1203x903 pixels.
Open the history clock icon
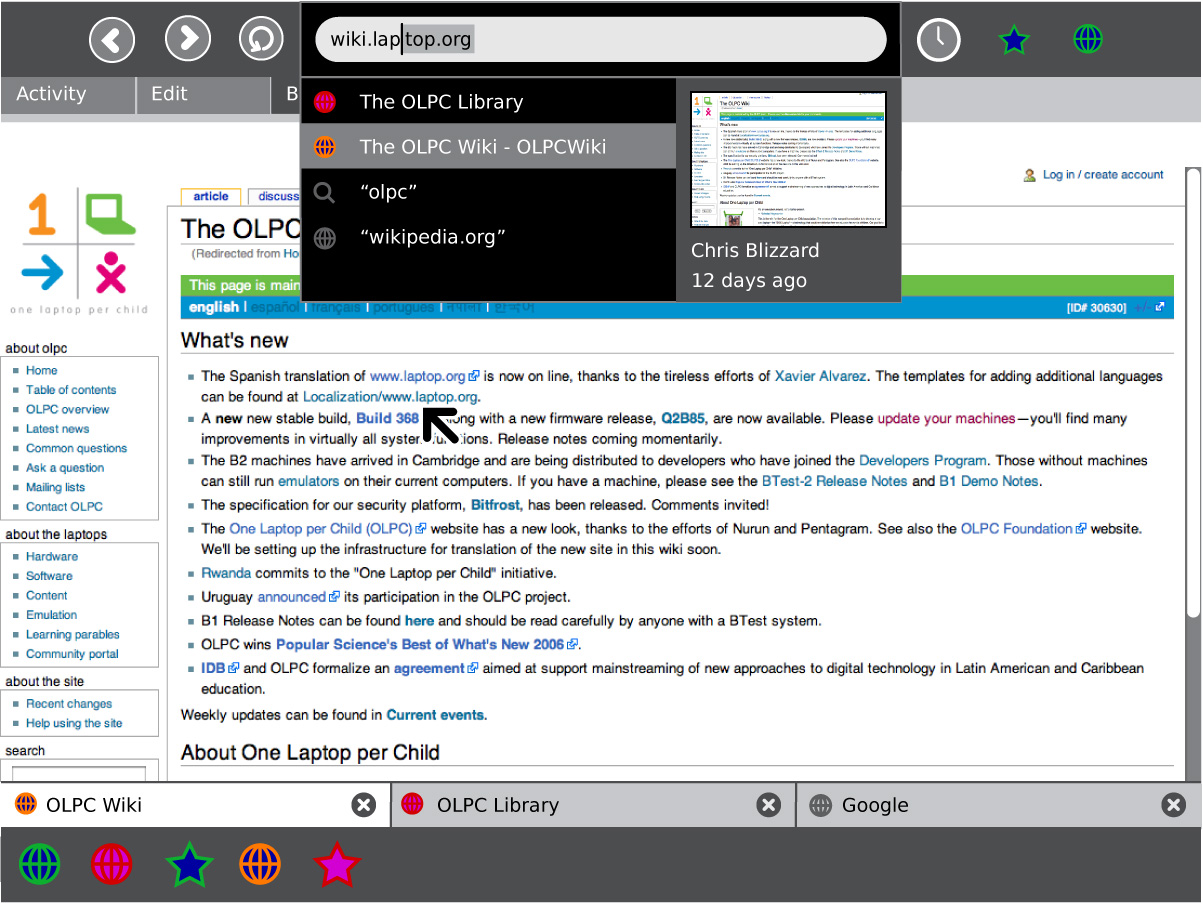(x=938, y=40)
